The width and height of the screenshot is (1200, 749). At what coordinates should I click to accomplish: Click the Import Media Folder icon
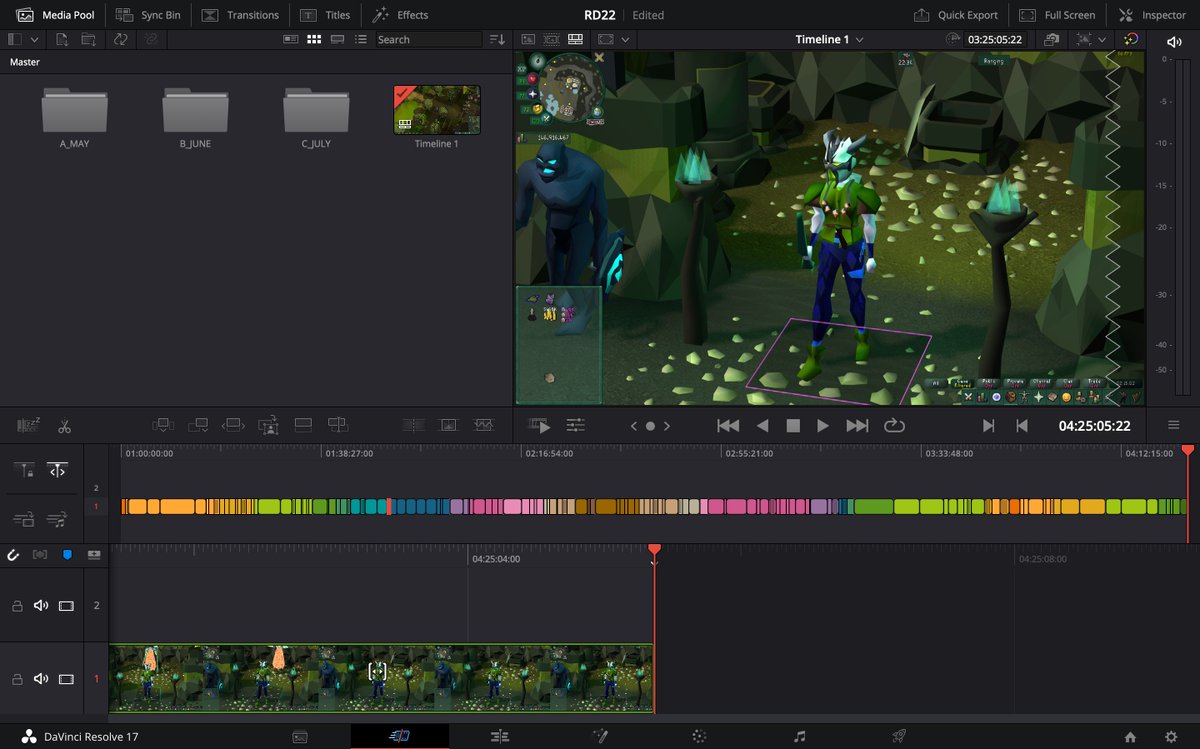coord(89,39)
